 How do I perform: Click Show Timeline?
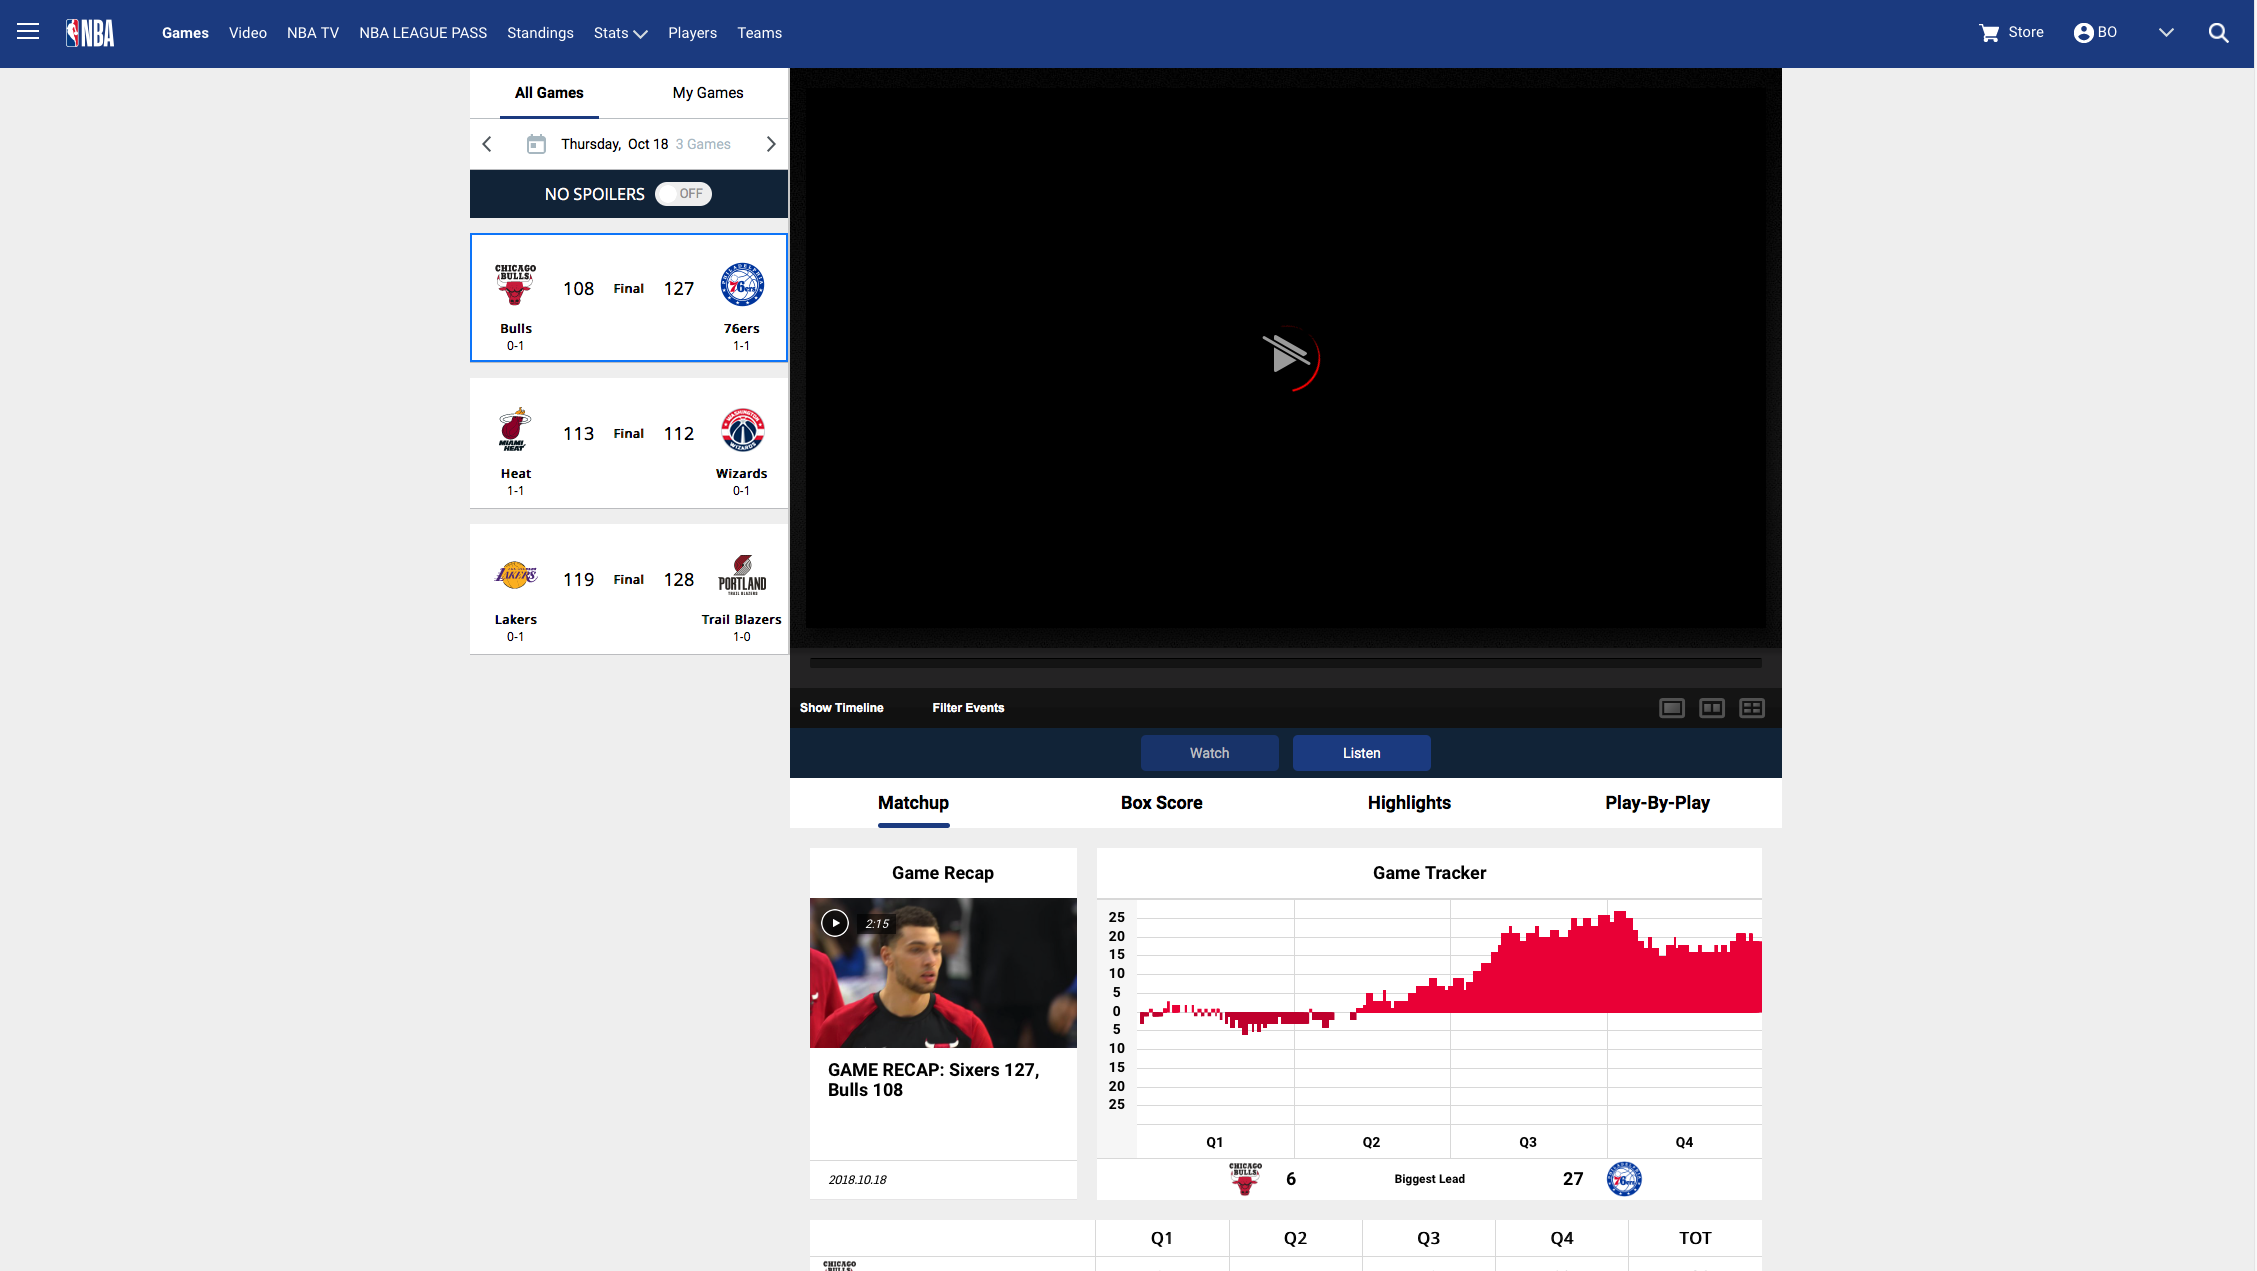pyautogui.click(x=841, y=708)
